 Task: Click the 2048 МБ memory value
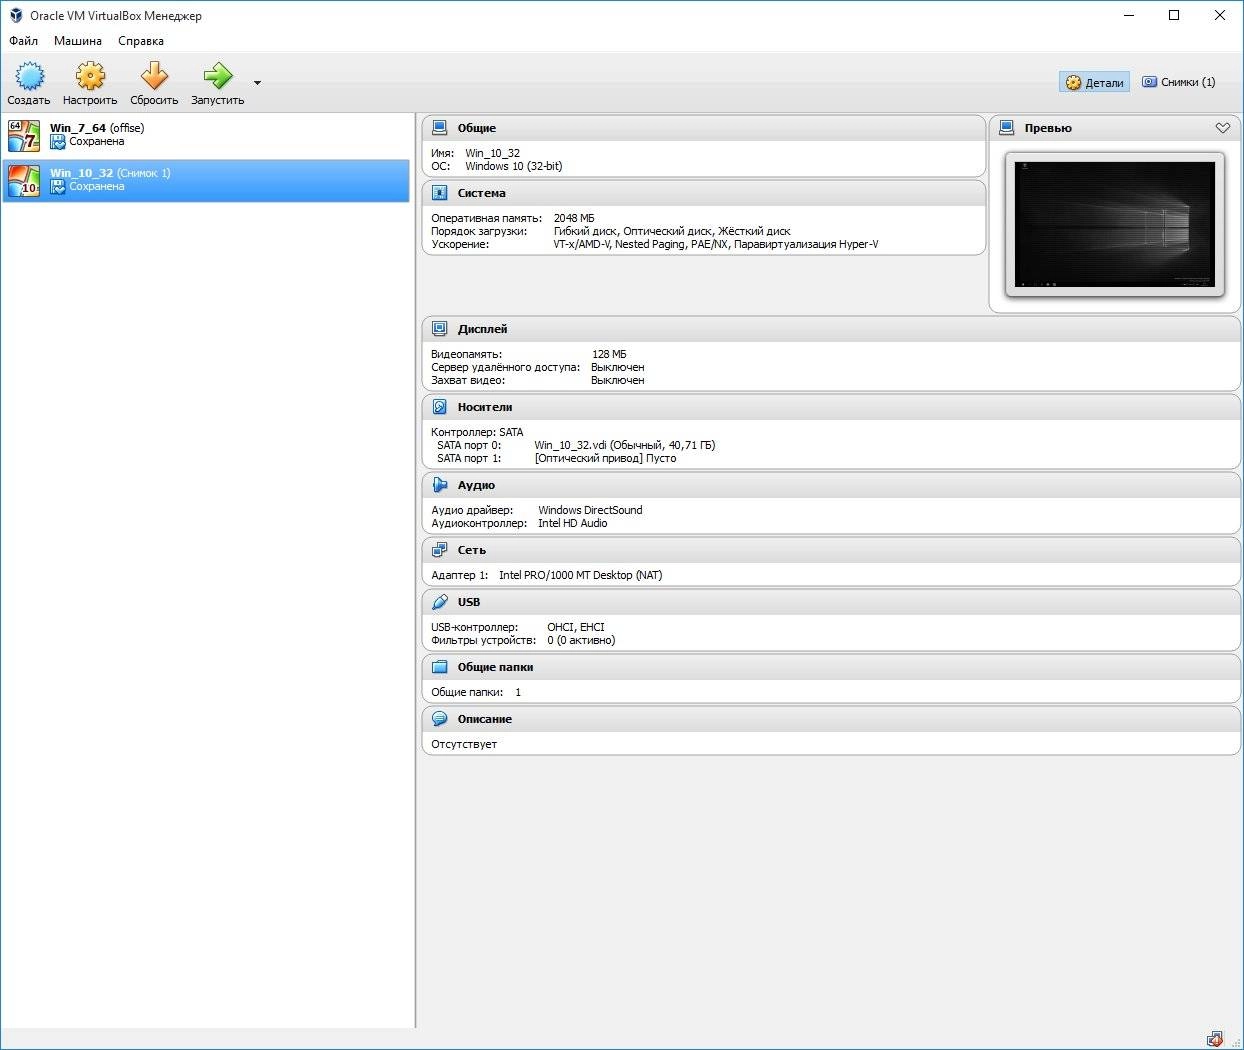574,218
